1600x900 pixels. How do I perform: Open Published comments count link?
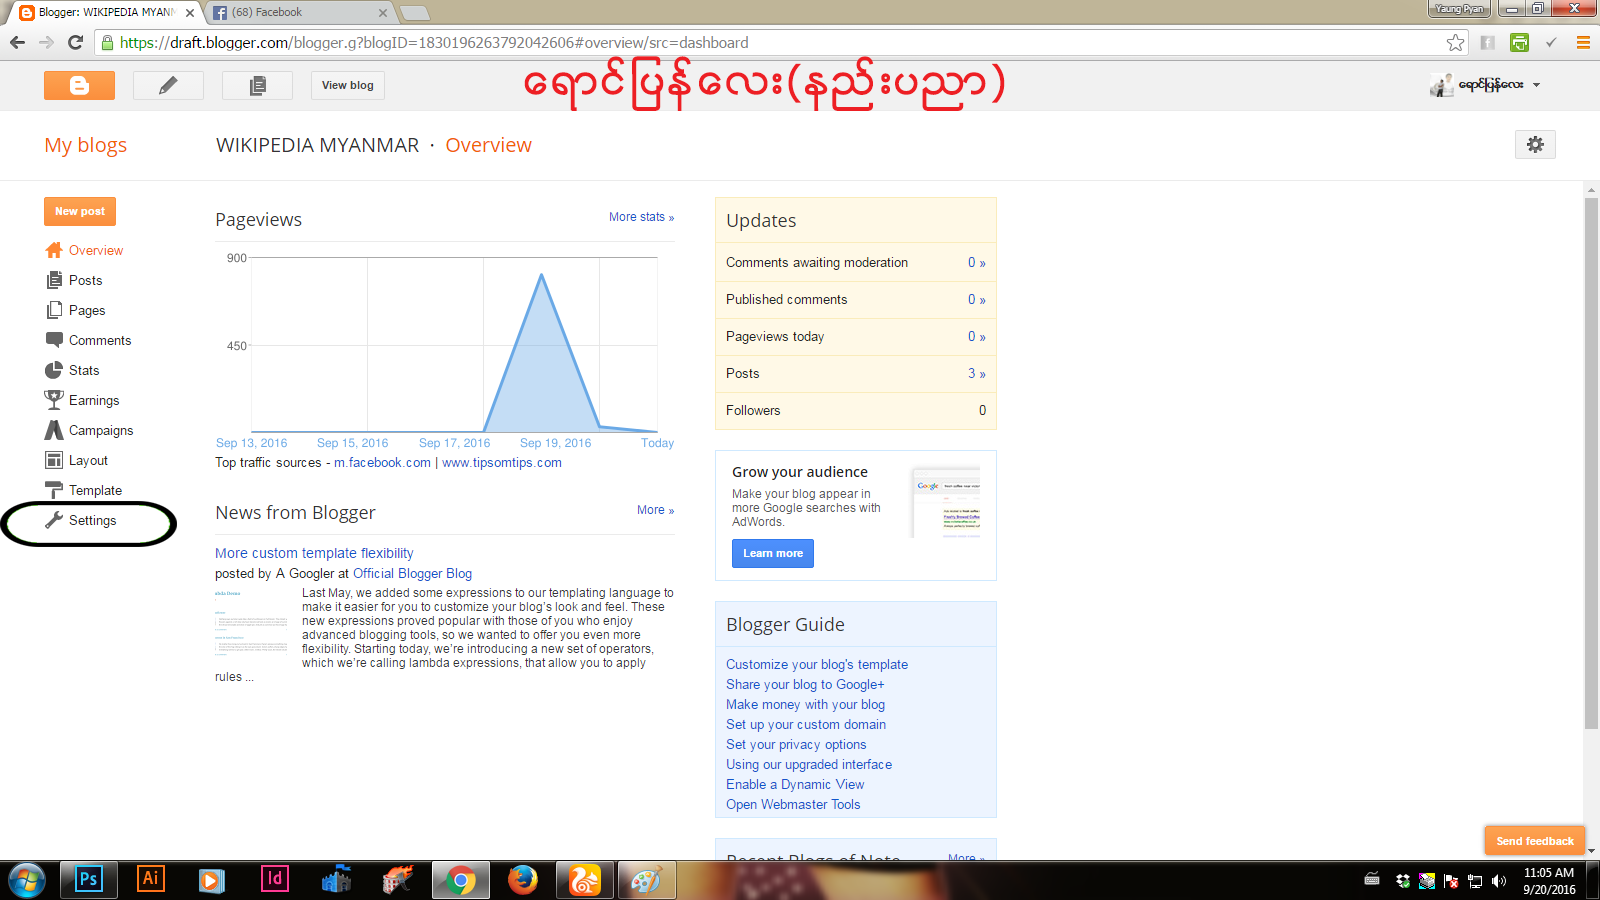pyautogui.click(x=976, y=300)
